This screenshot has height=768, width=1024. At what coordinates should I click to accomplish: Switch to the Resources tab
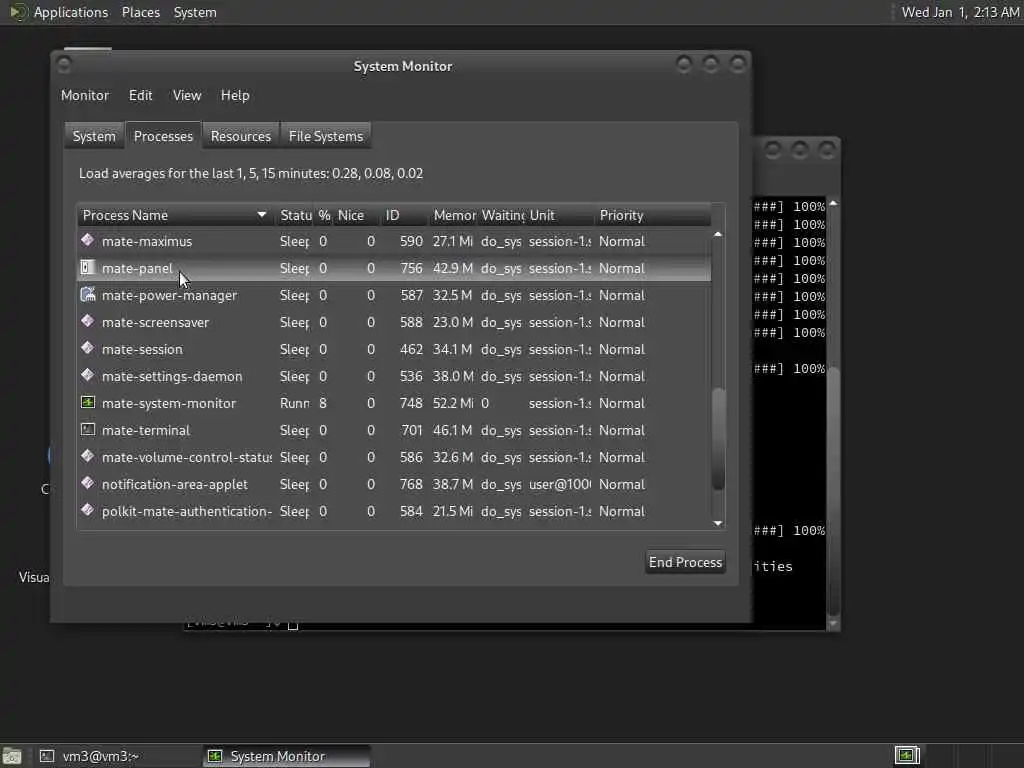pos(241,136)
